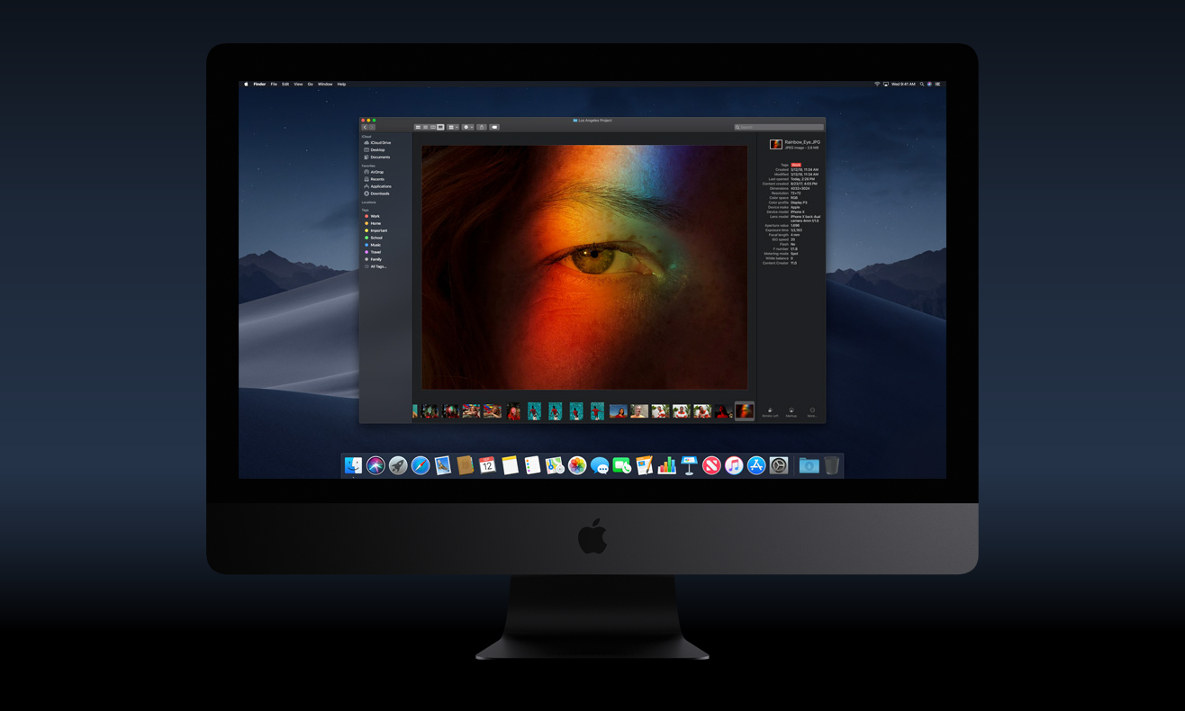This screenshot has height=711, width=1185.
Task: Open Documents in the Finder sidebar
Action: click(377, 157)
